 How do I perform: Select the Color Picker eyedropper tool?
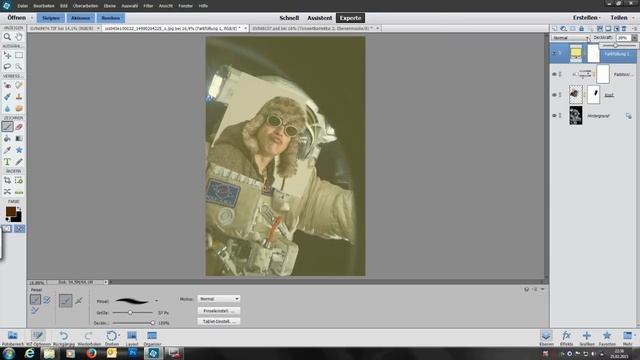pos(7,150)
